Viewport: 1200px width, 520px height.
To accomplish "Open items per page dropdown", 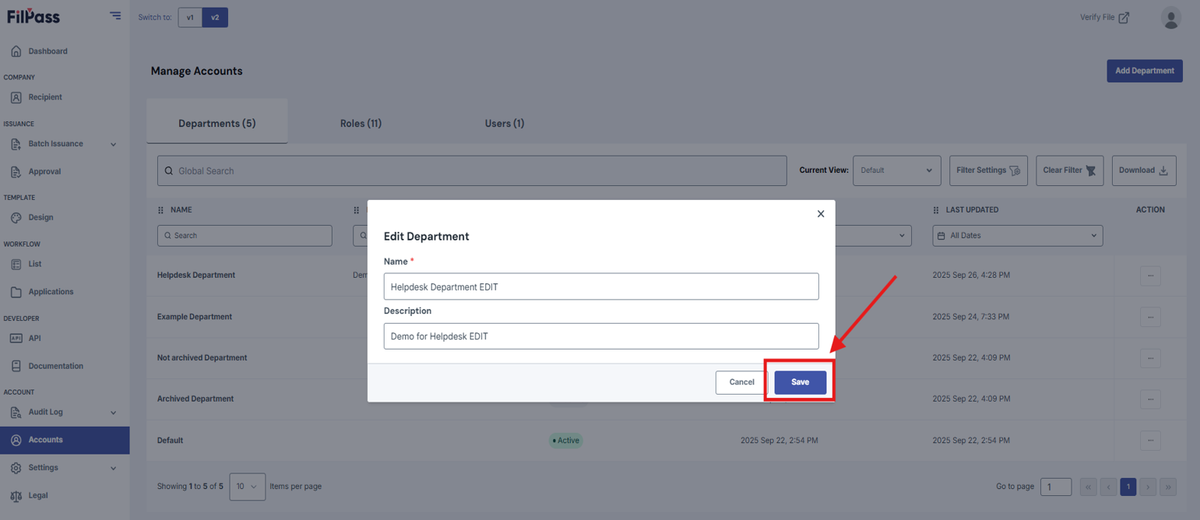I will 247,486.
